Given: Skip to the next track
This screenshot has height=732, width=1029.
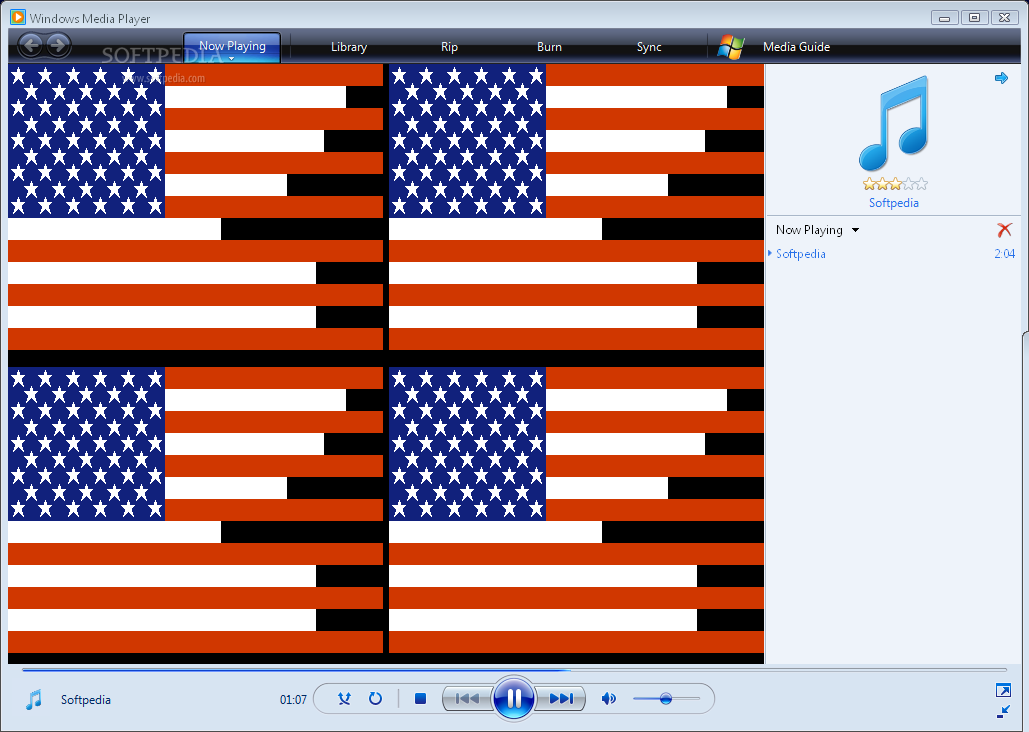Looking at the screenshot, I should [x=560, y=699].
